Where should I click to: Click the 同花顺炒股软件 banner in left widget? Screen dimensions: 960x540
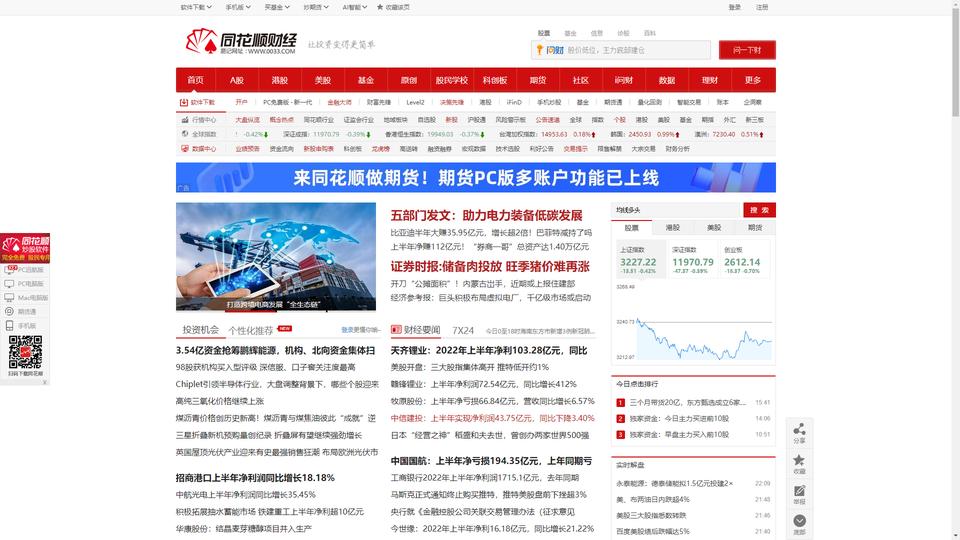pos(25,248)
